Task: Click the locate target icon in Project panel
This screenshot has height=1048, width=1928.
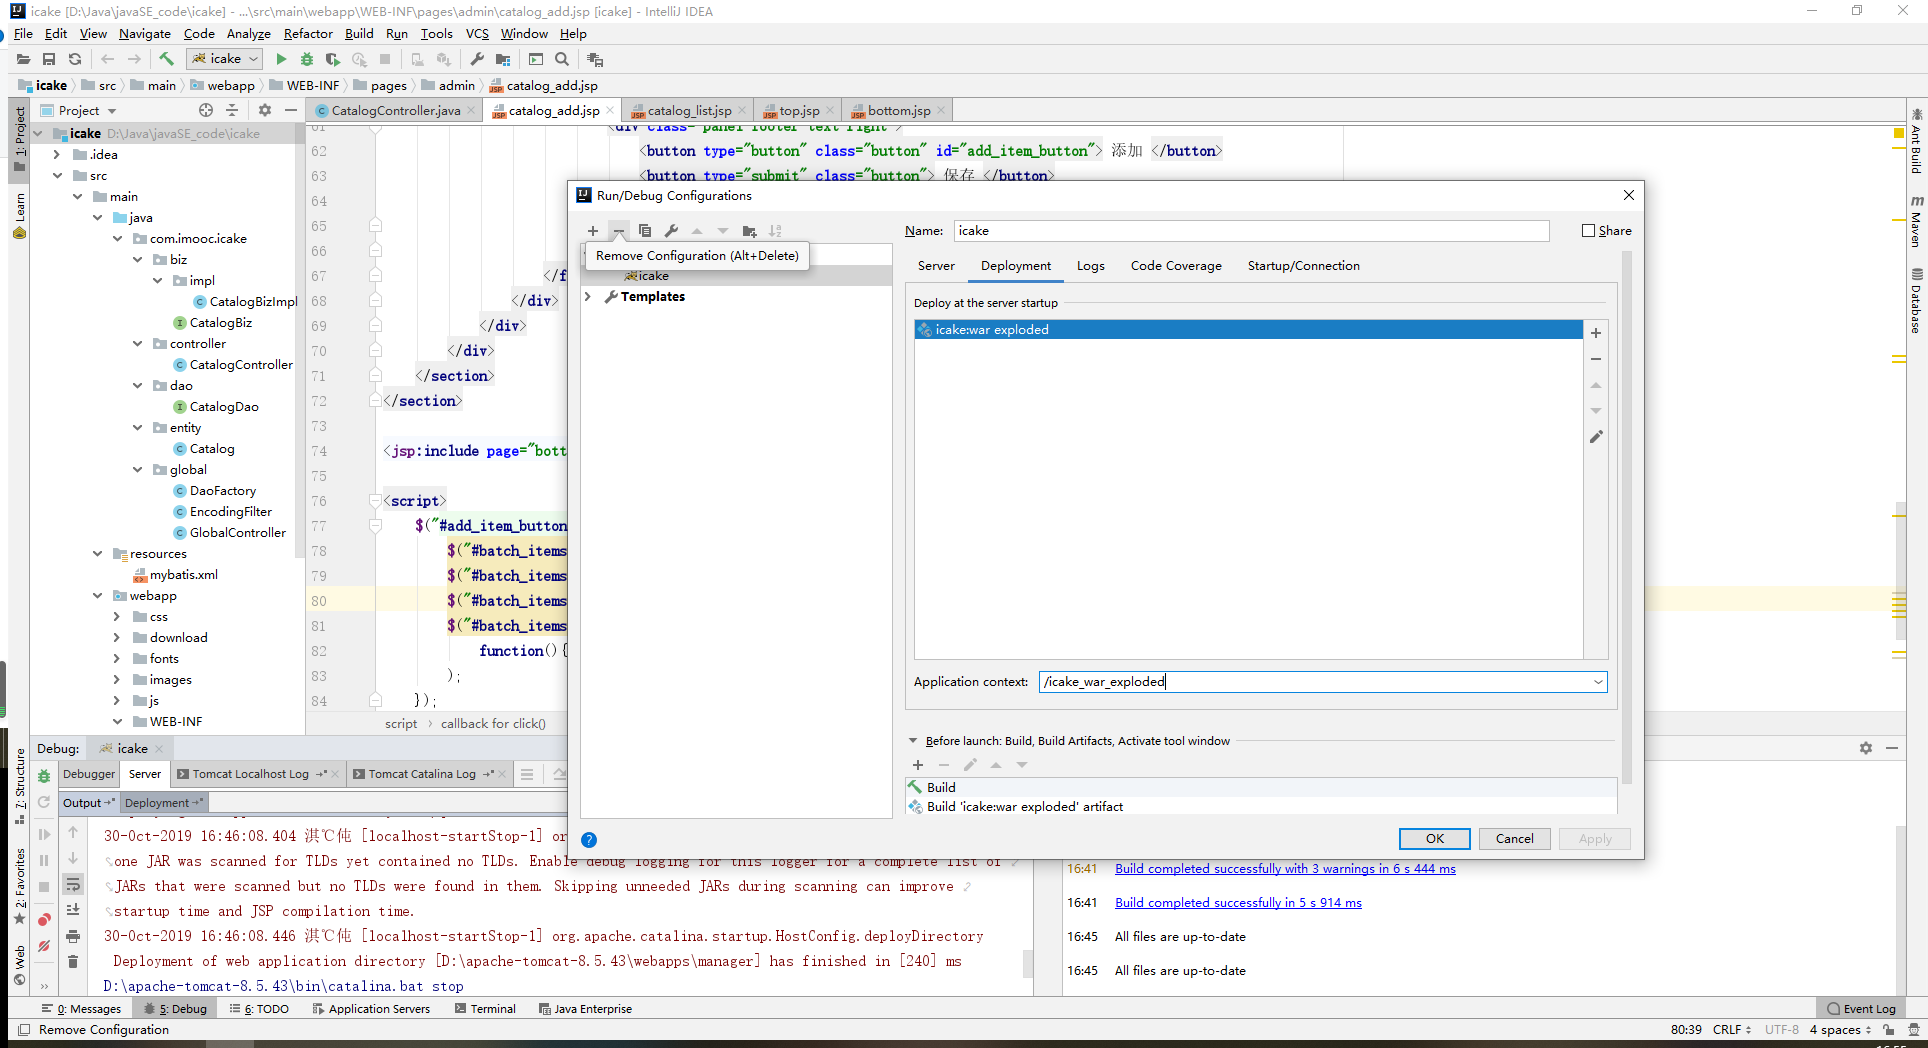Action: pyautogui.click(x=206, y=110)
